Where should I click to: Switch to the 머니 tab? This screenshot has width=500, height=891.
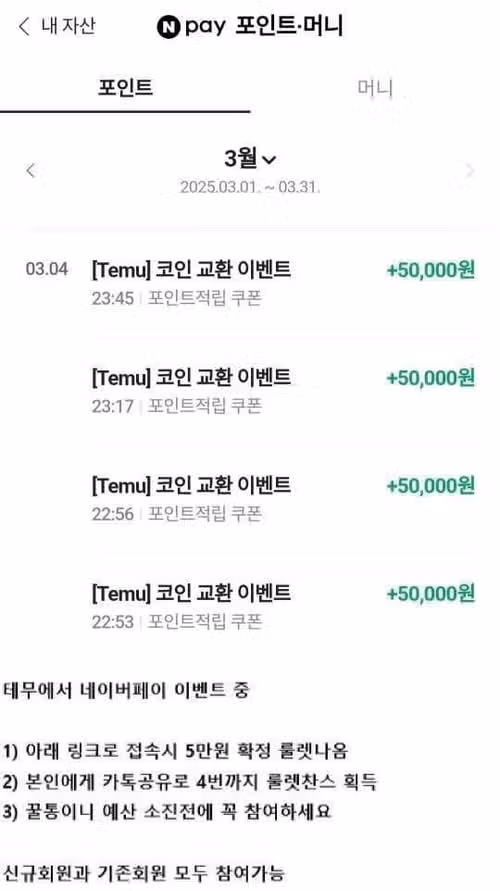[x=375, y=88]
